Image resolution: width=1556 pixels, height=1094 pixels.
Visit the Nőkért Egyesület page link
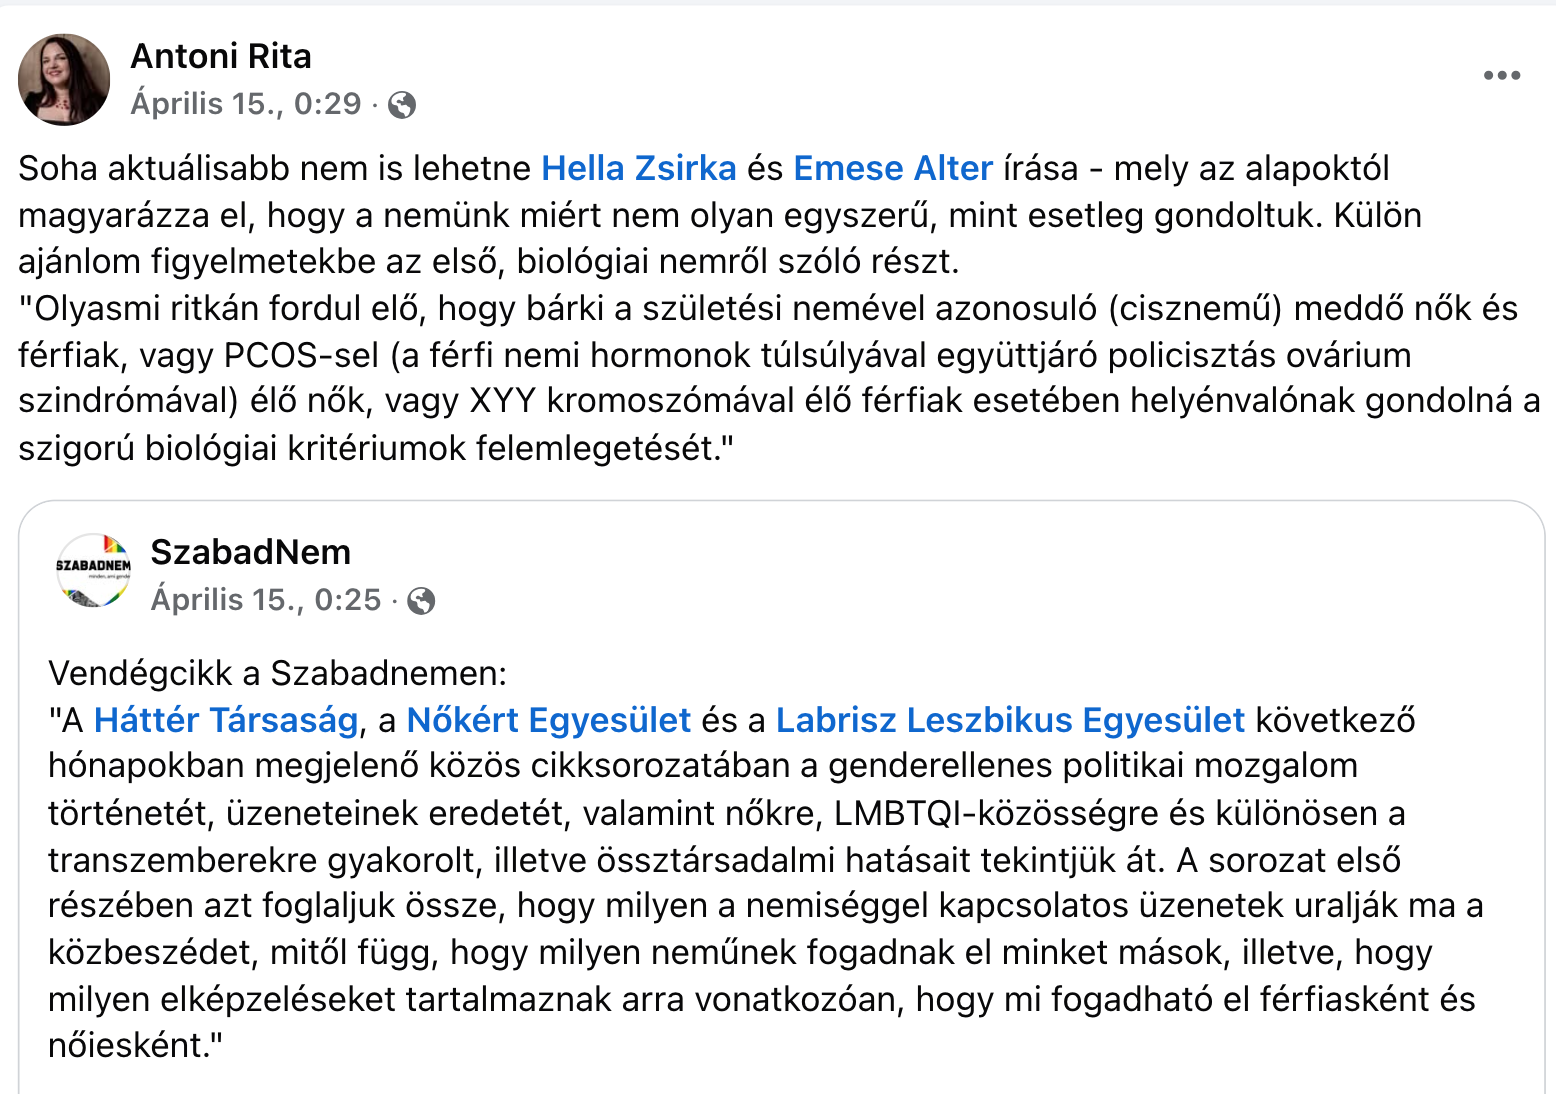(x=548, y=720)
